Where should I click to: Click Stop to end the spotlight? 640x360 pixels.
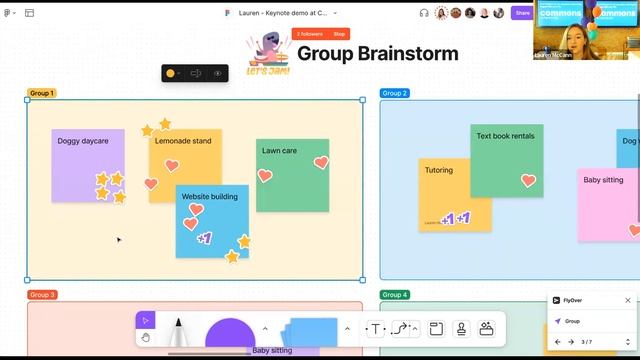coord(339,34)
